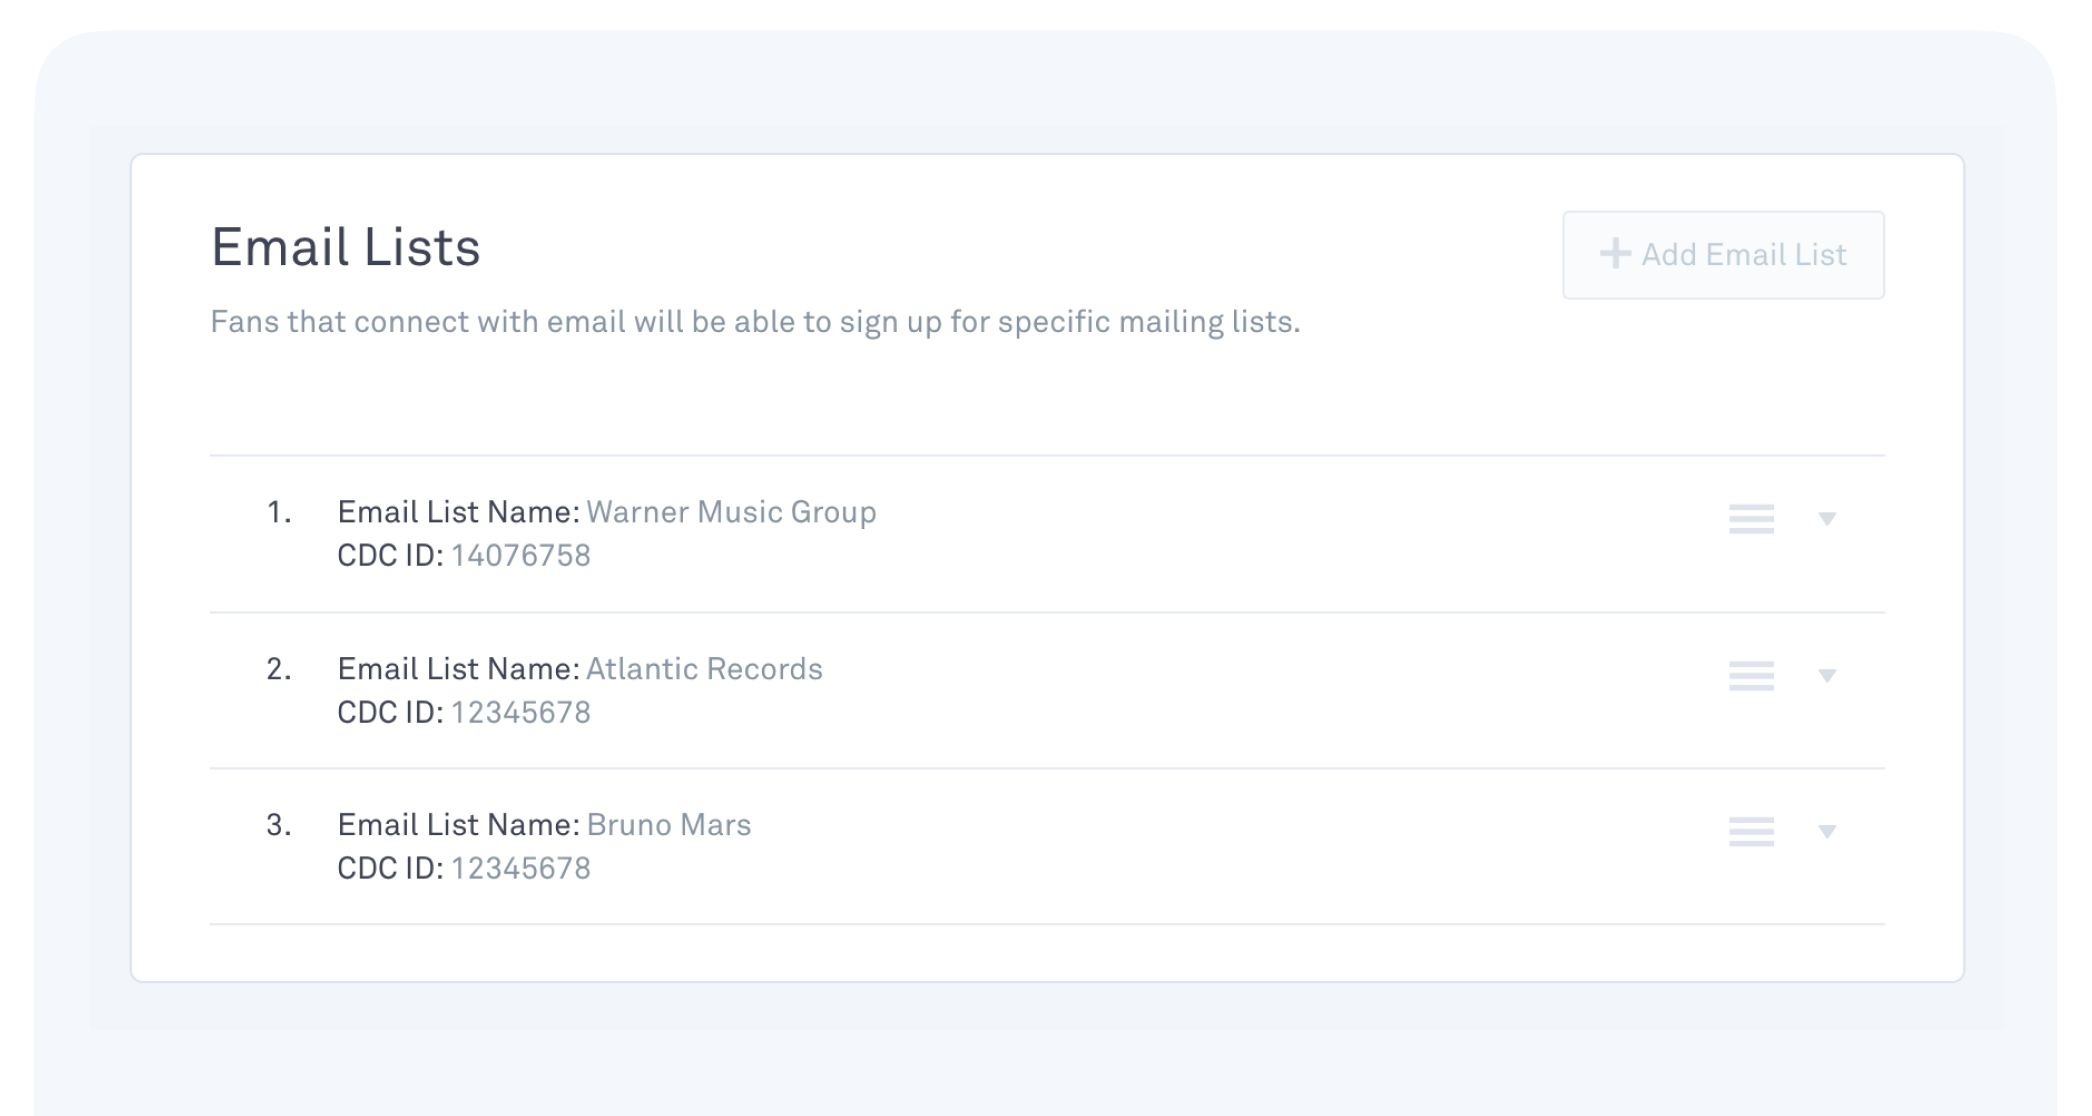Click the CDC ID under Bruno Mars
The height and width of the screenshot is (1116, 2092).
pos(520,869)
